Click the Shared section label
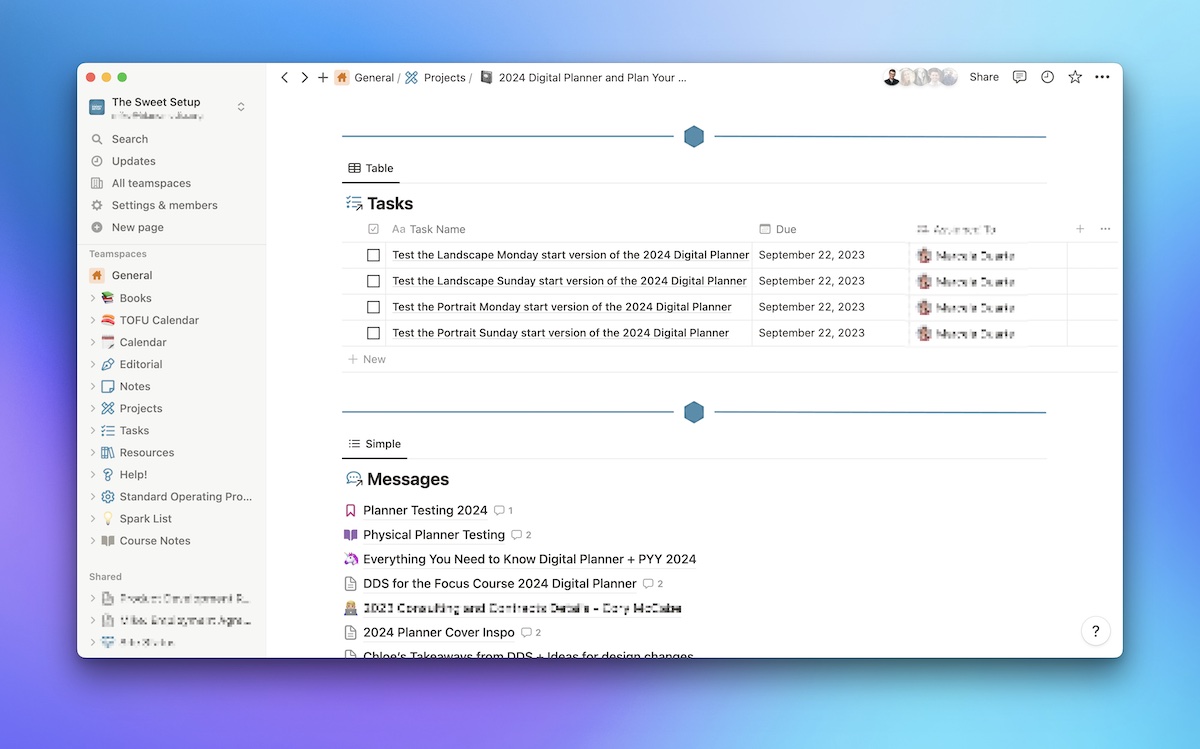Image resolution: width=1200 pixels, height=749 pixels. [x=105, y=577]
